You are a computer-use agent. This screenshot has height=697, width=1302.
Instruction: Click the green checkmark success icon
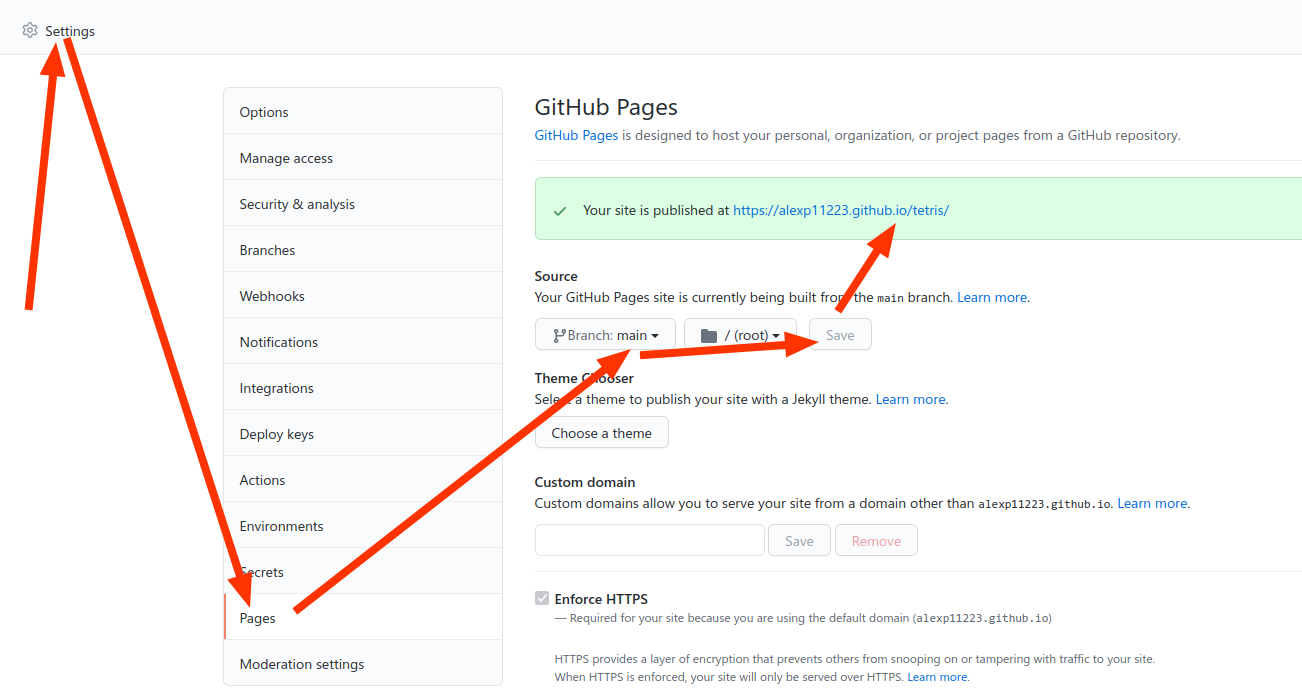click(560, 211)
